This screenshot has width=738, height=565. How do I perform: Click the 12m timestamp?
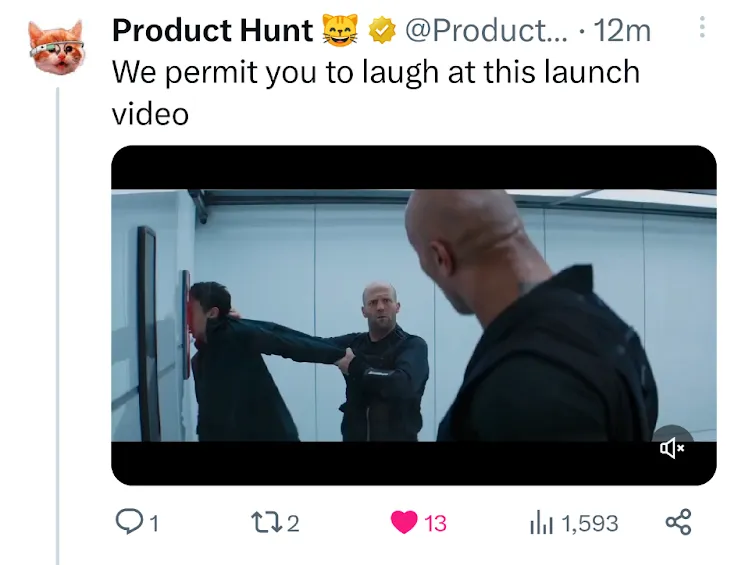(x=622, y=31)
